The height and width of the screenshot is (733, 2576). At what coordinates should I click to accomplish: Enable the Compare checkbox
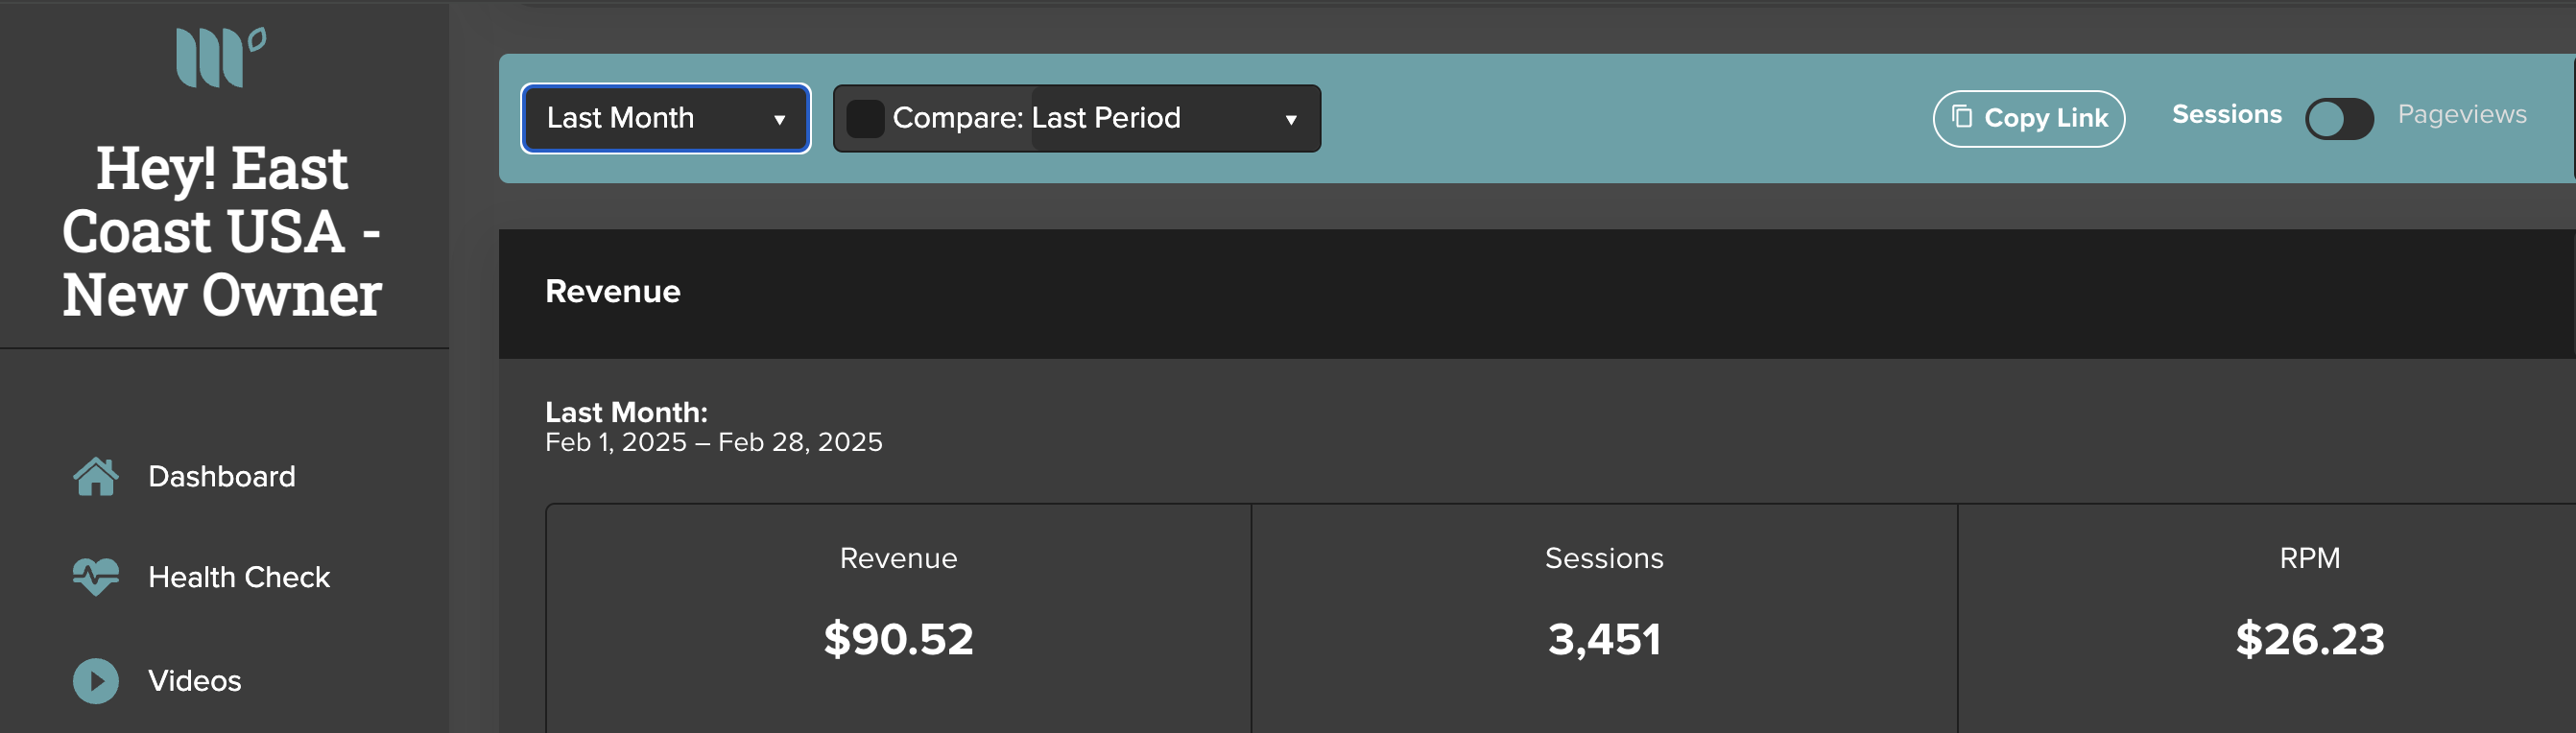coord(865,119)
